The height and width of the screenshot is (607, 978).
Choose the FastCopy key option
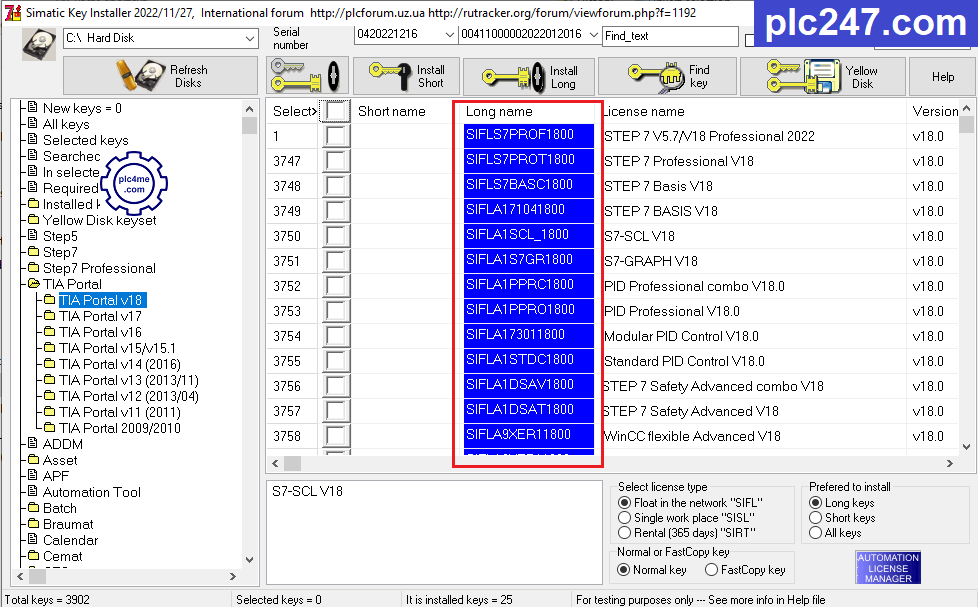(711, 570)
